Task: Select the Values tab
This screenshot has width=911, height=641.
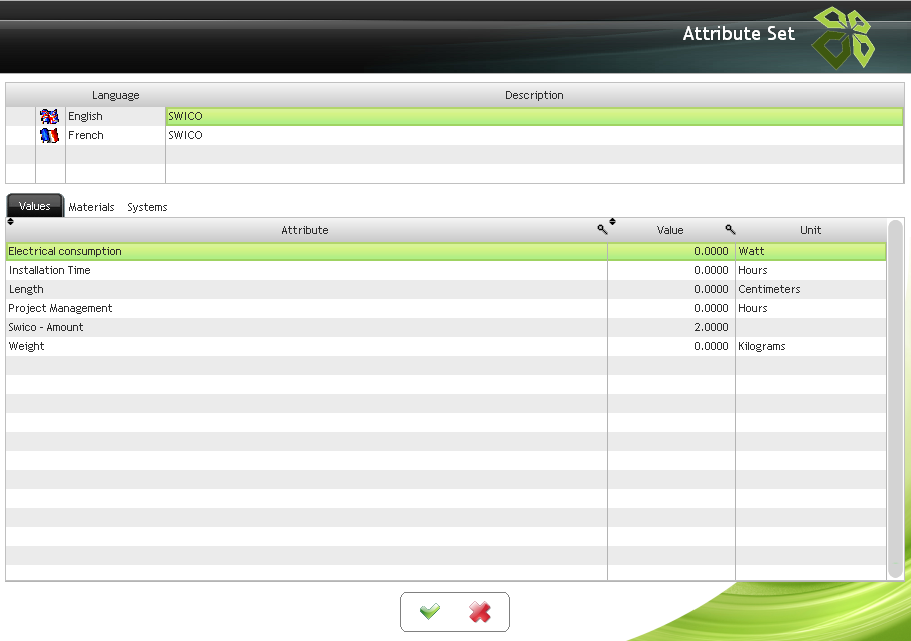Action: tap(35, 206)
